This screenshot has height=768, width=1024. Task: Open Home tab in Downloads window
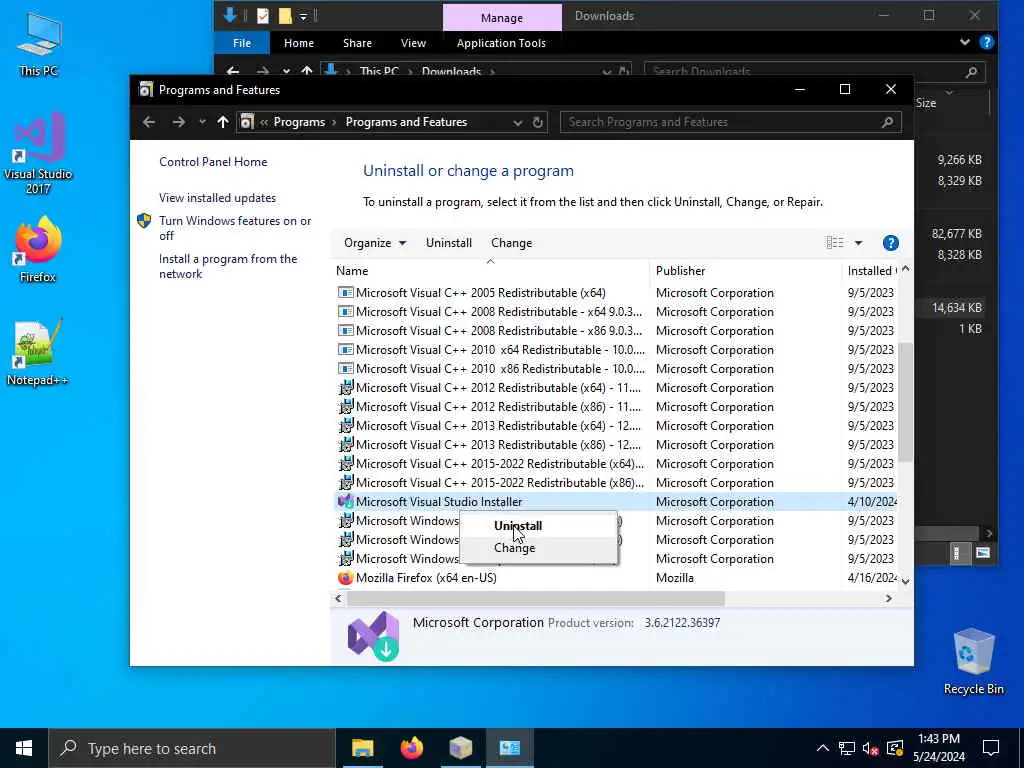pyautogui.click(x=298, y=43)
